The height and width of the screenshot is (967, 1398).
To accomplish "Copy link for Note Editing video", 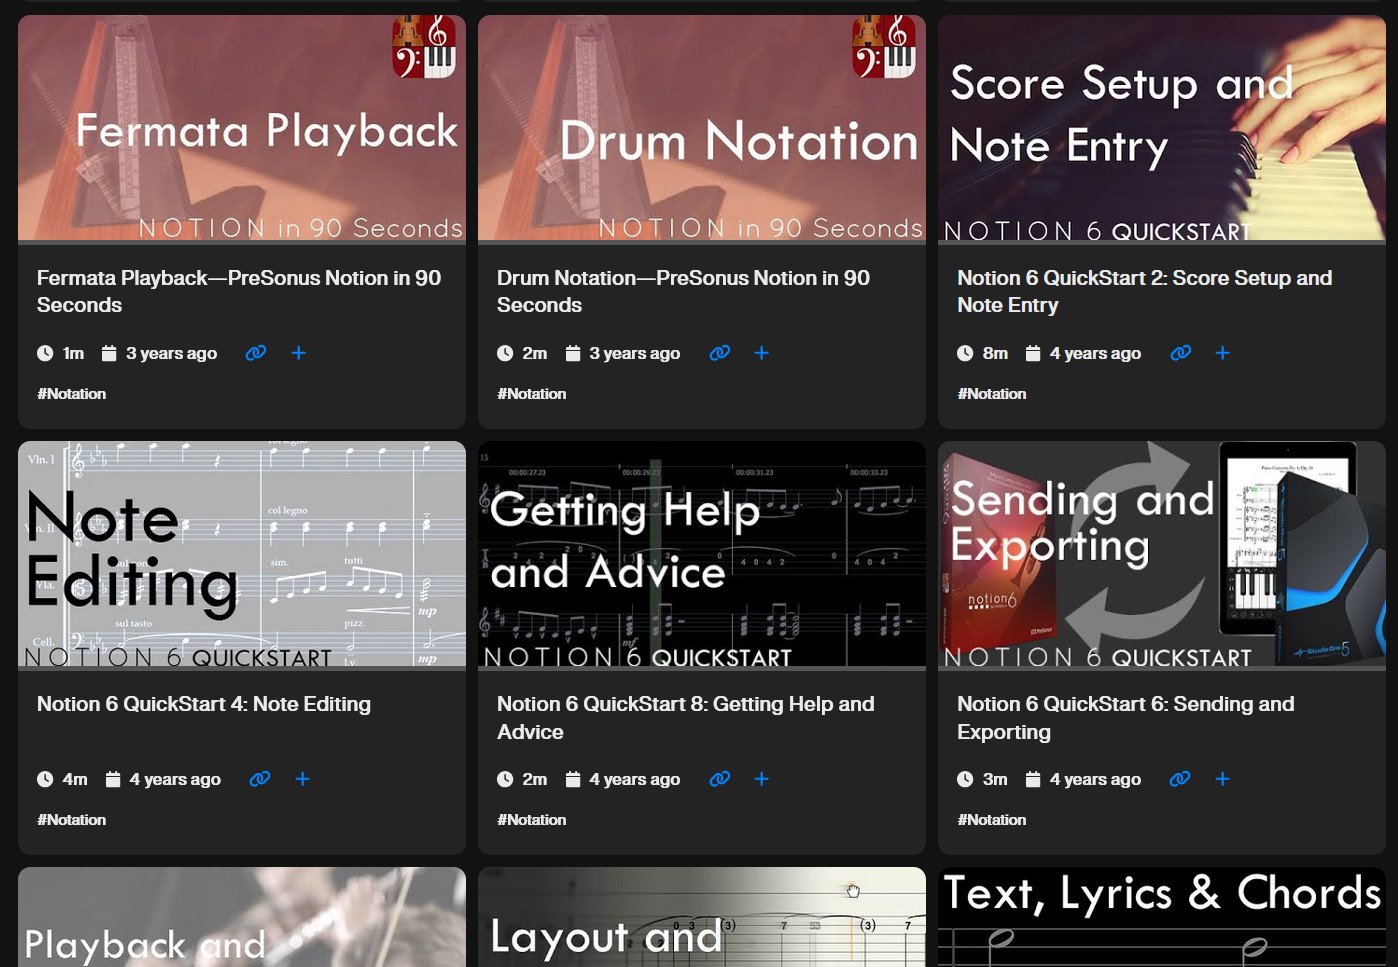I will click(x=260, y=779).
